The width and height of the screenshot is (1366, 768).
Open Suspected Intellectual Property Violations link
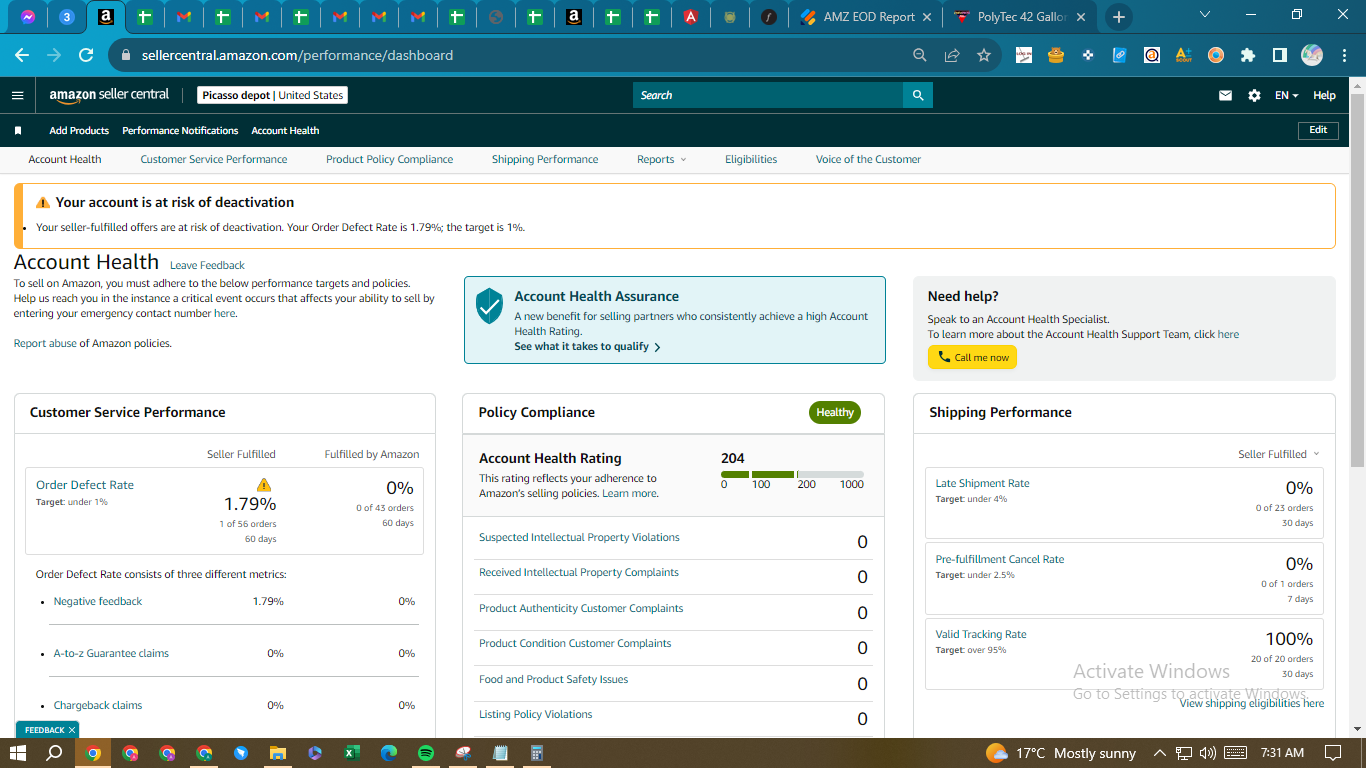point(579,538)
